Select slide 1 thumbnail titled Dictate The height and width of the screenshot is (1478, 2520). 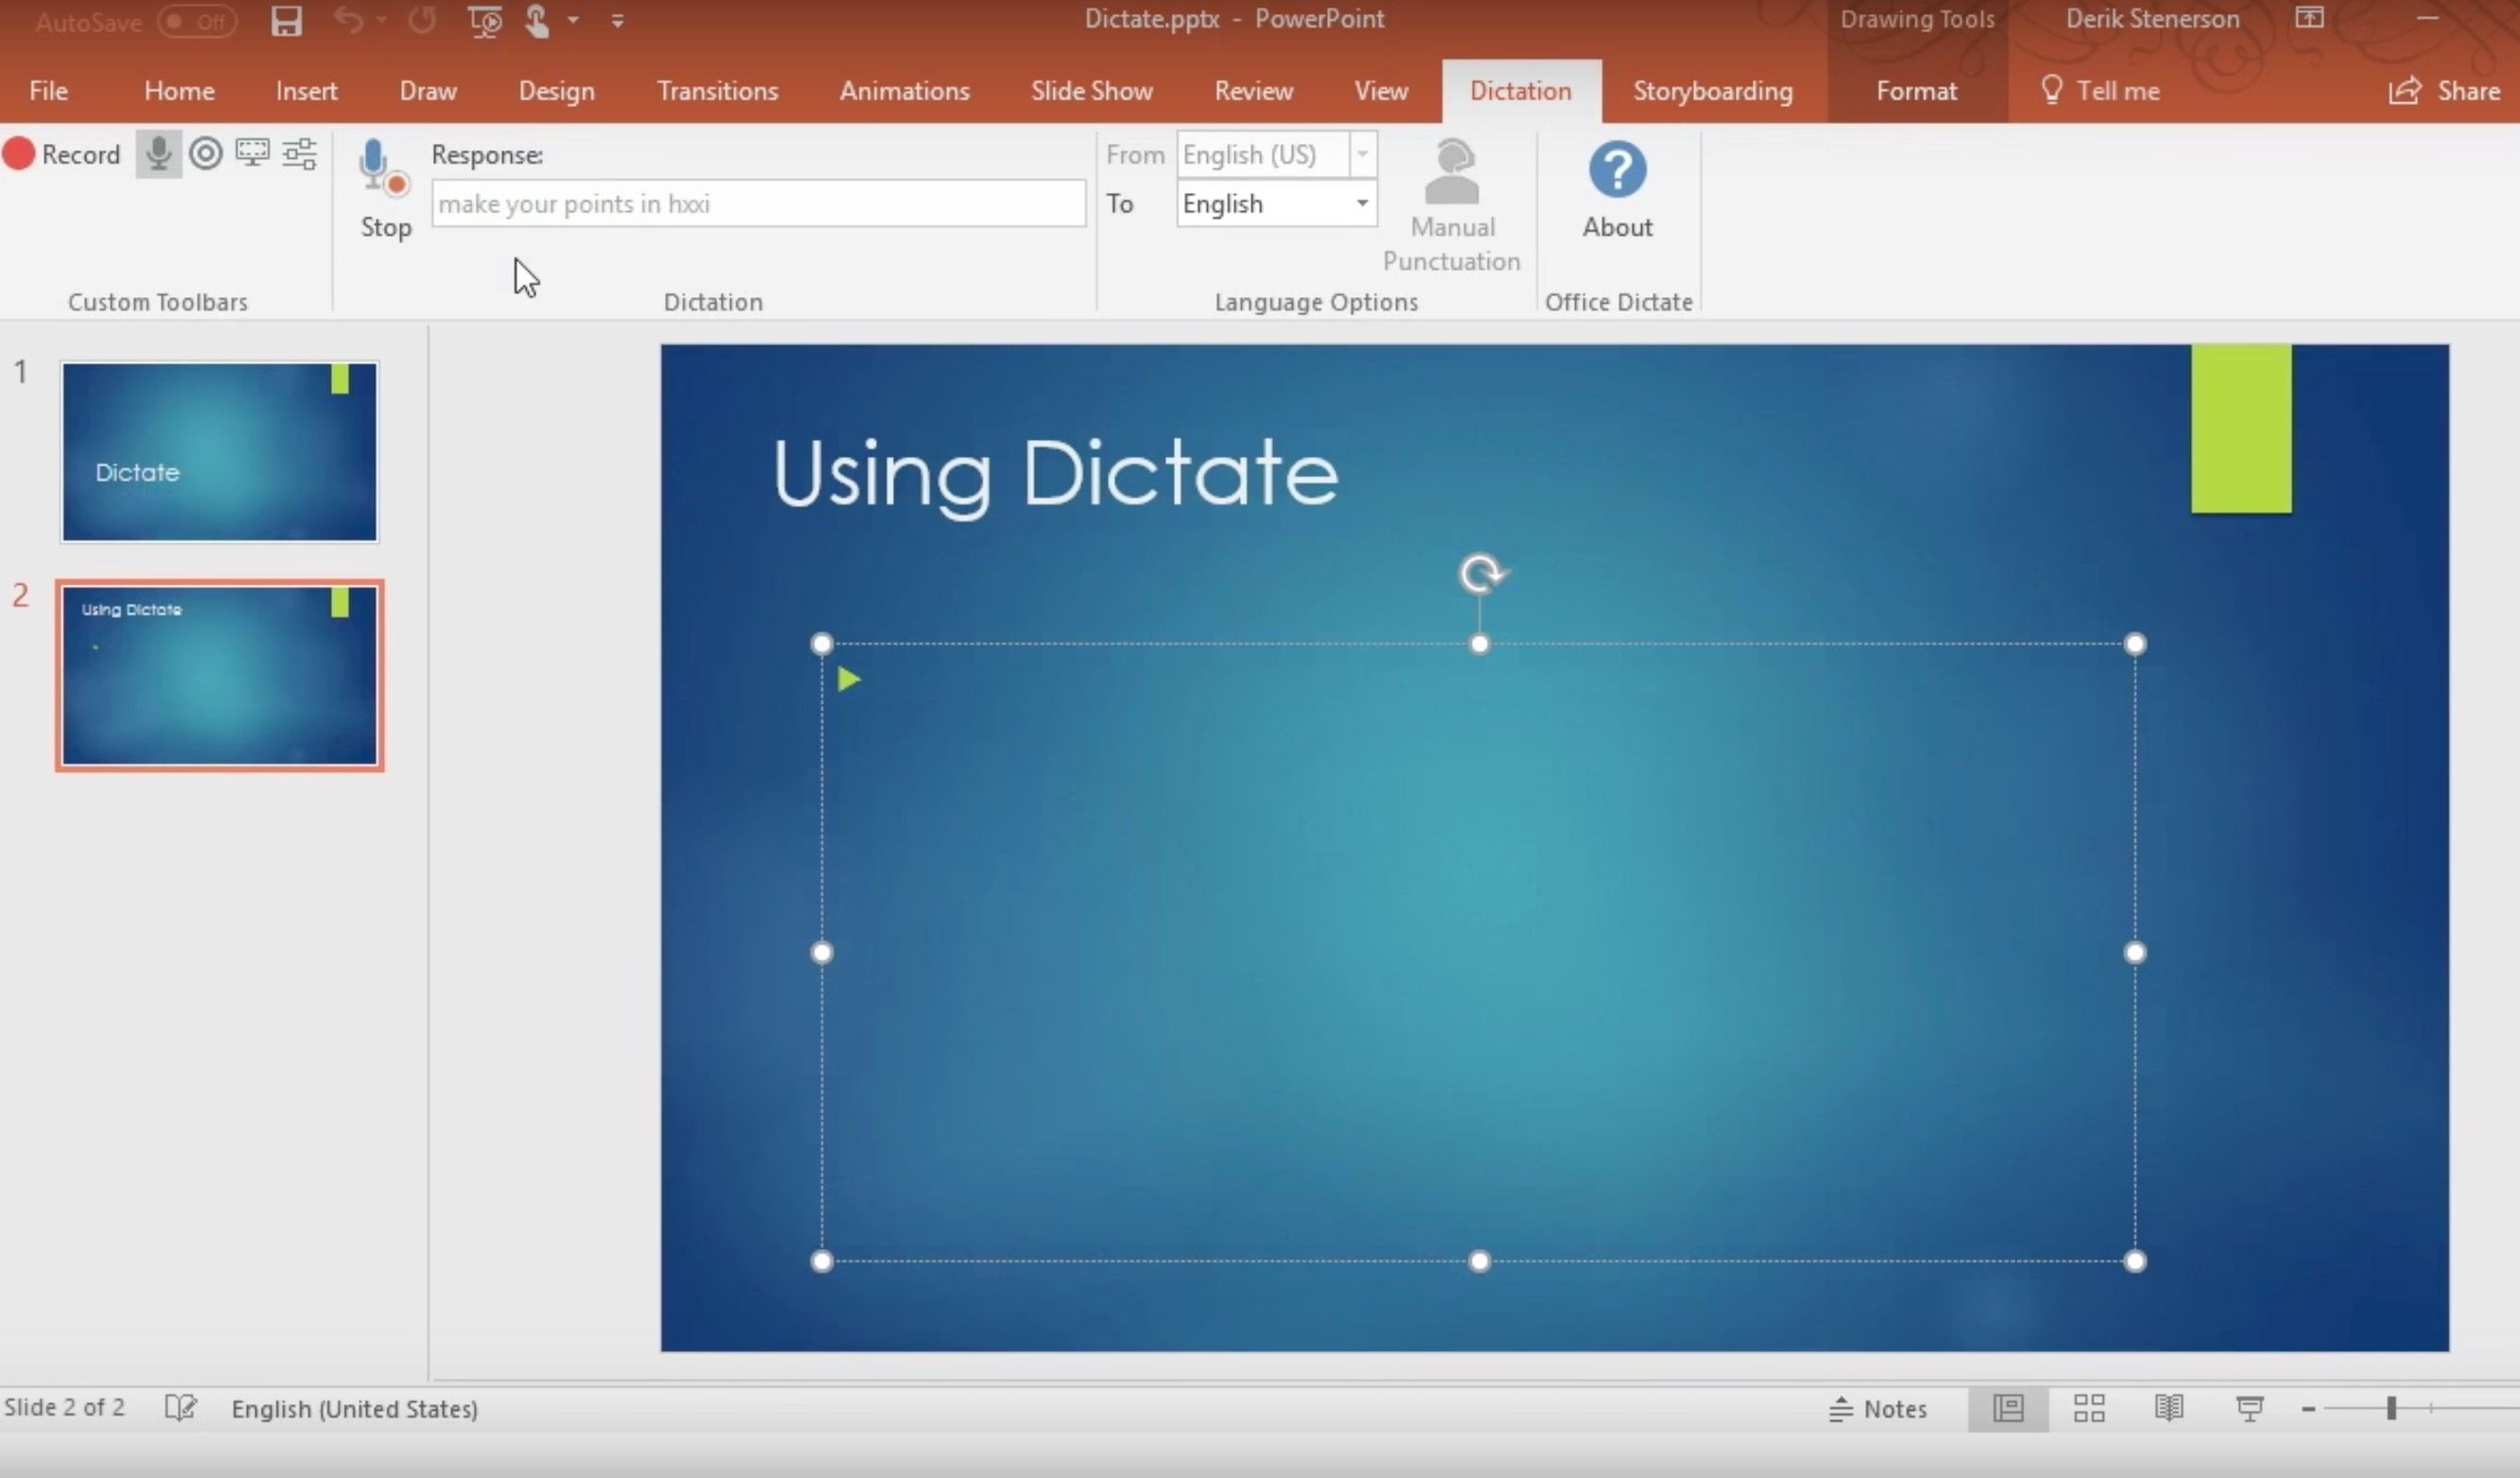[219, 451]
